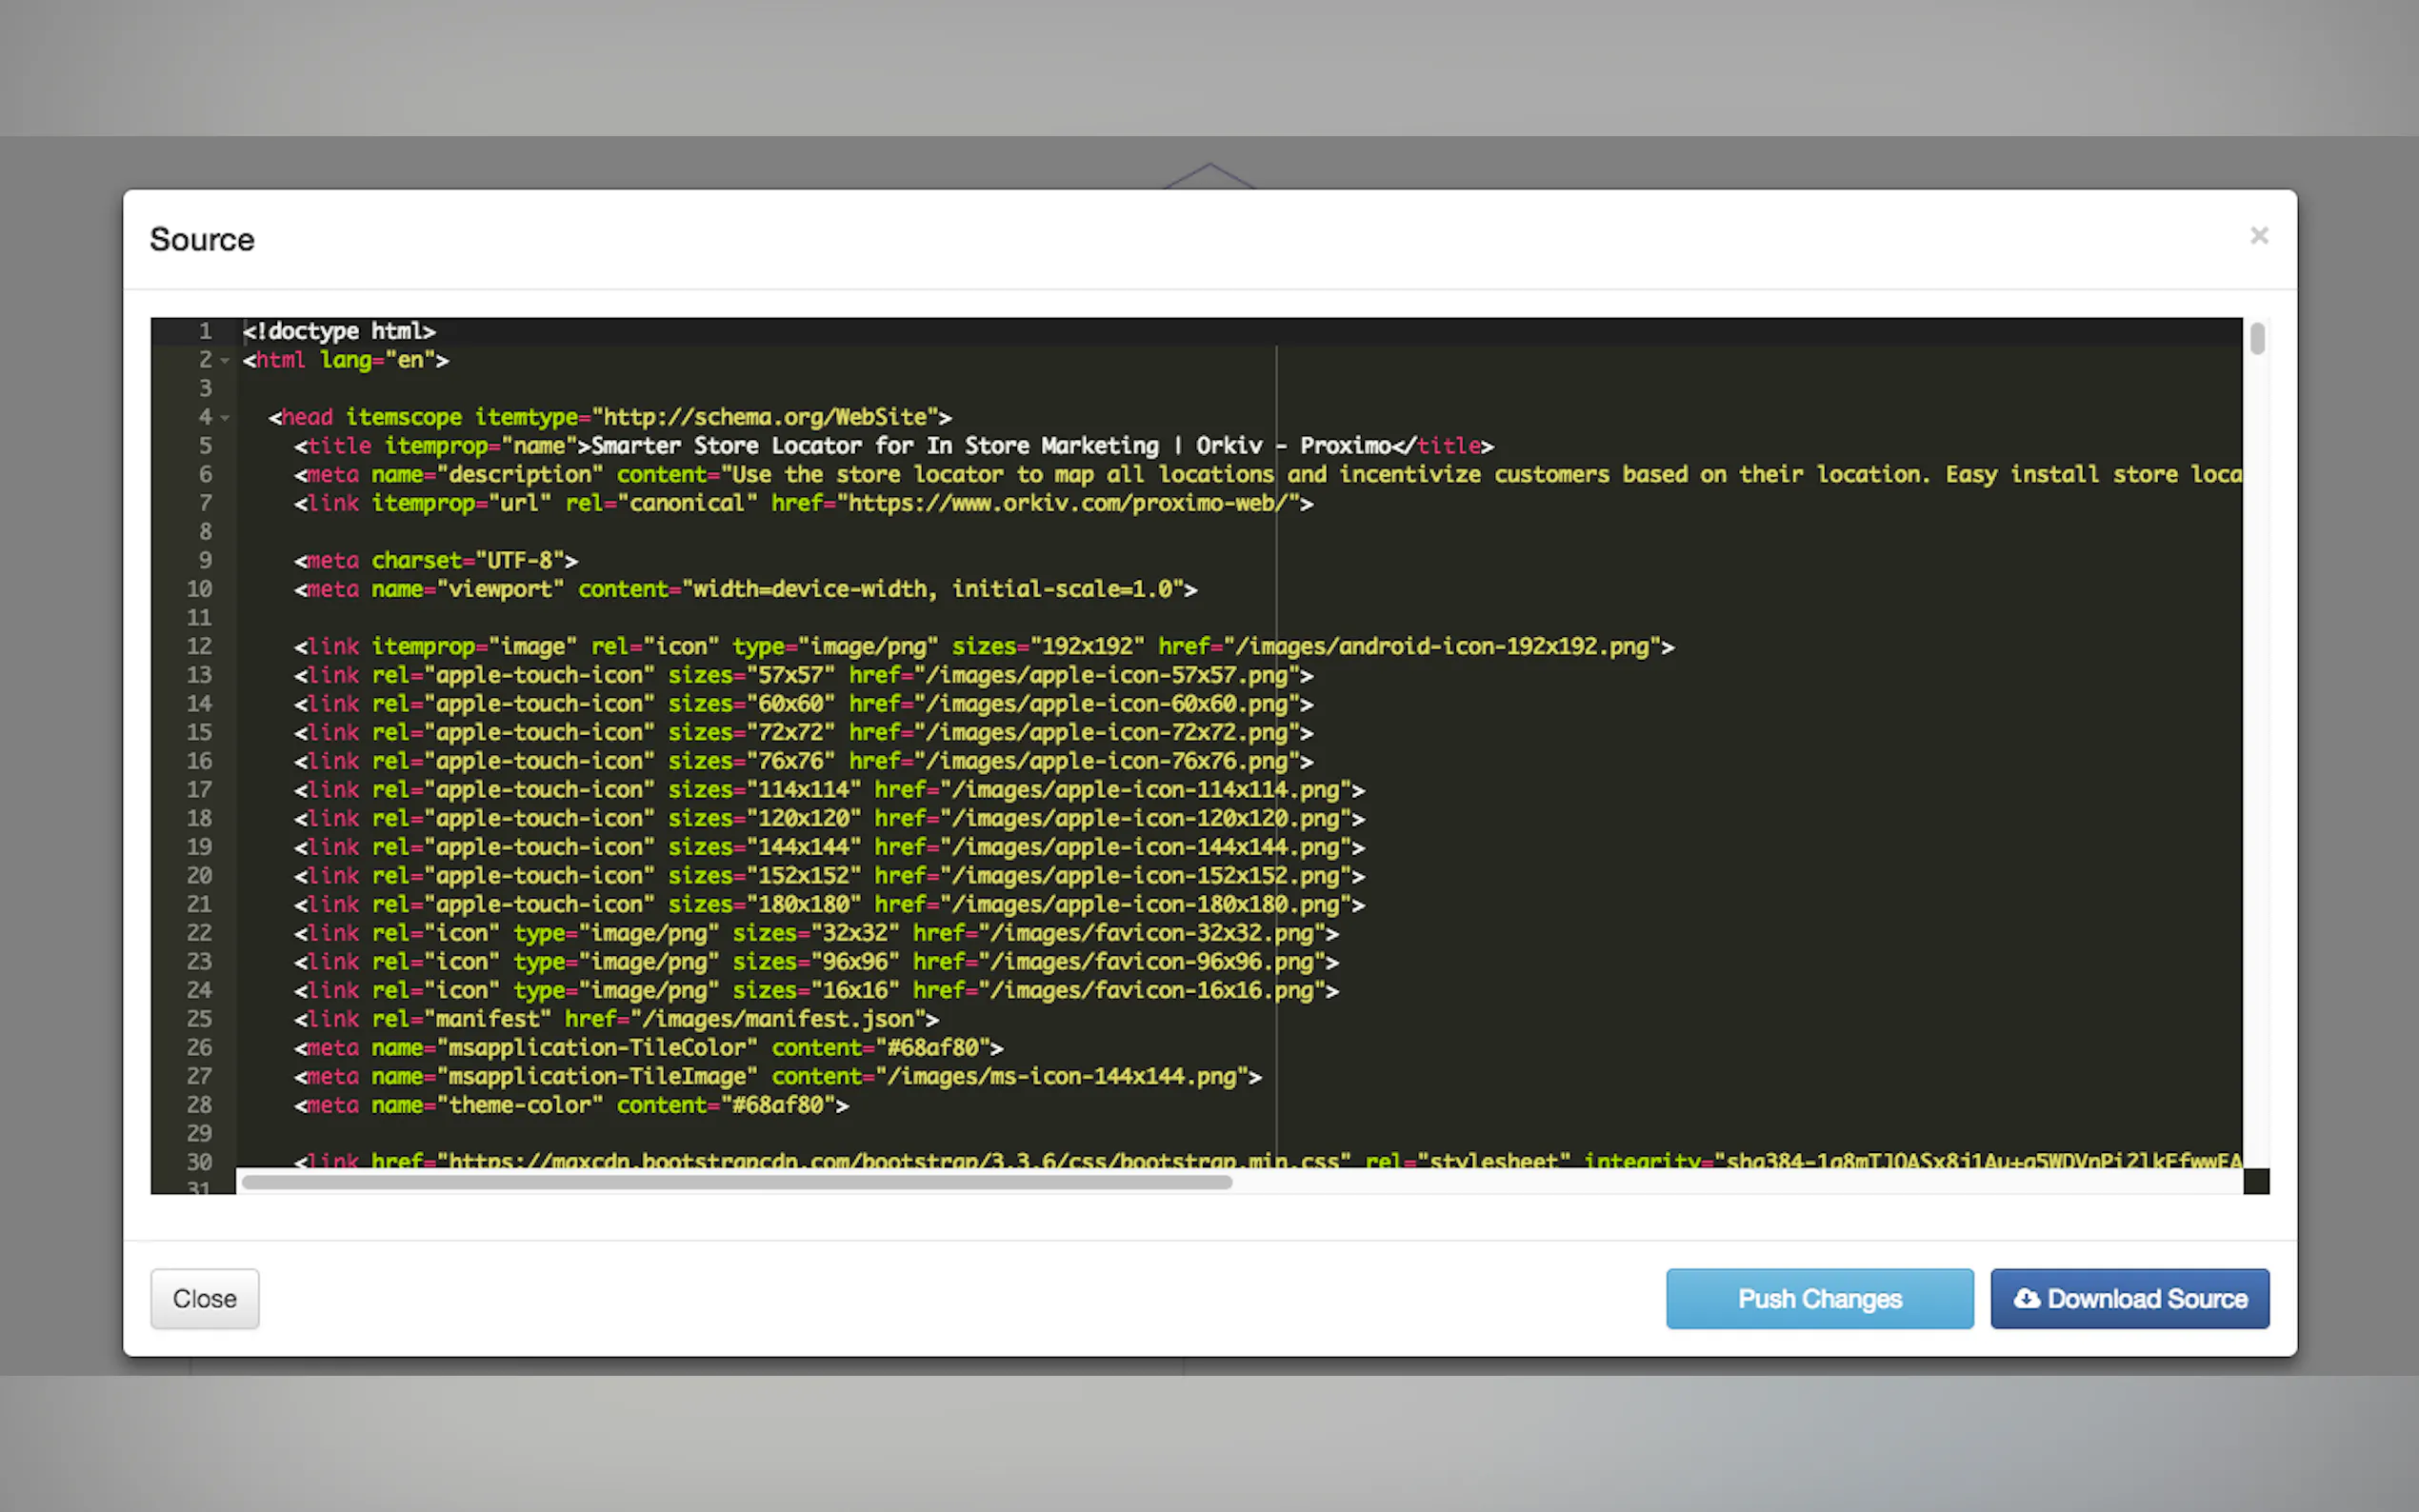Collapse the head tag fold arrow
Screen dimensions: 2419x1512
pos(225,418)
